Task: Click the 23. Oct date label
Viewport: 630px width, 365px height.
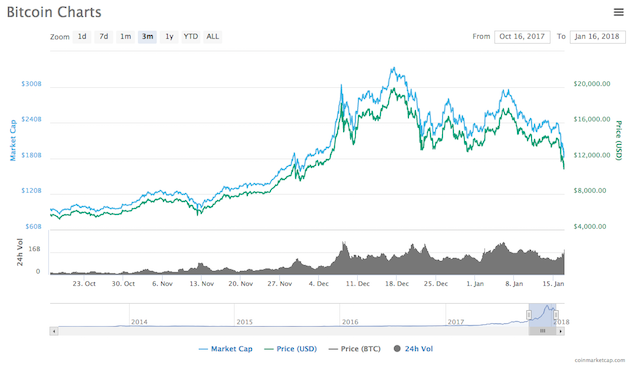Action: (84, 284)
